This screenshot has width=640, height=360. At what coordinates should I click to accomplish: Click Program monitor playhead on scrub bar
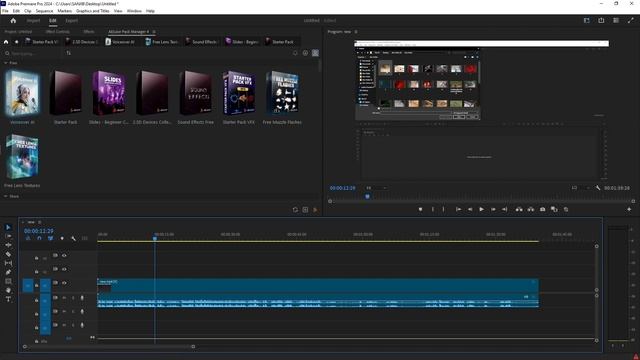coord(367,197)
